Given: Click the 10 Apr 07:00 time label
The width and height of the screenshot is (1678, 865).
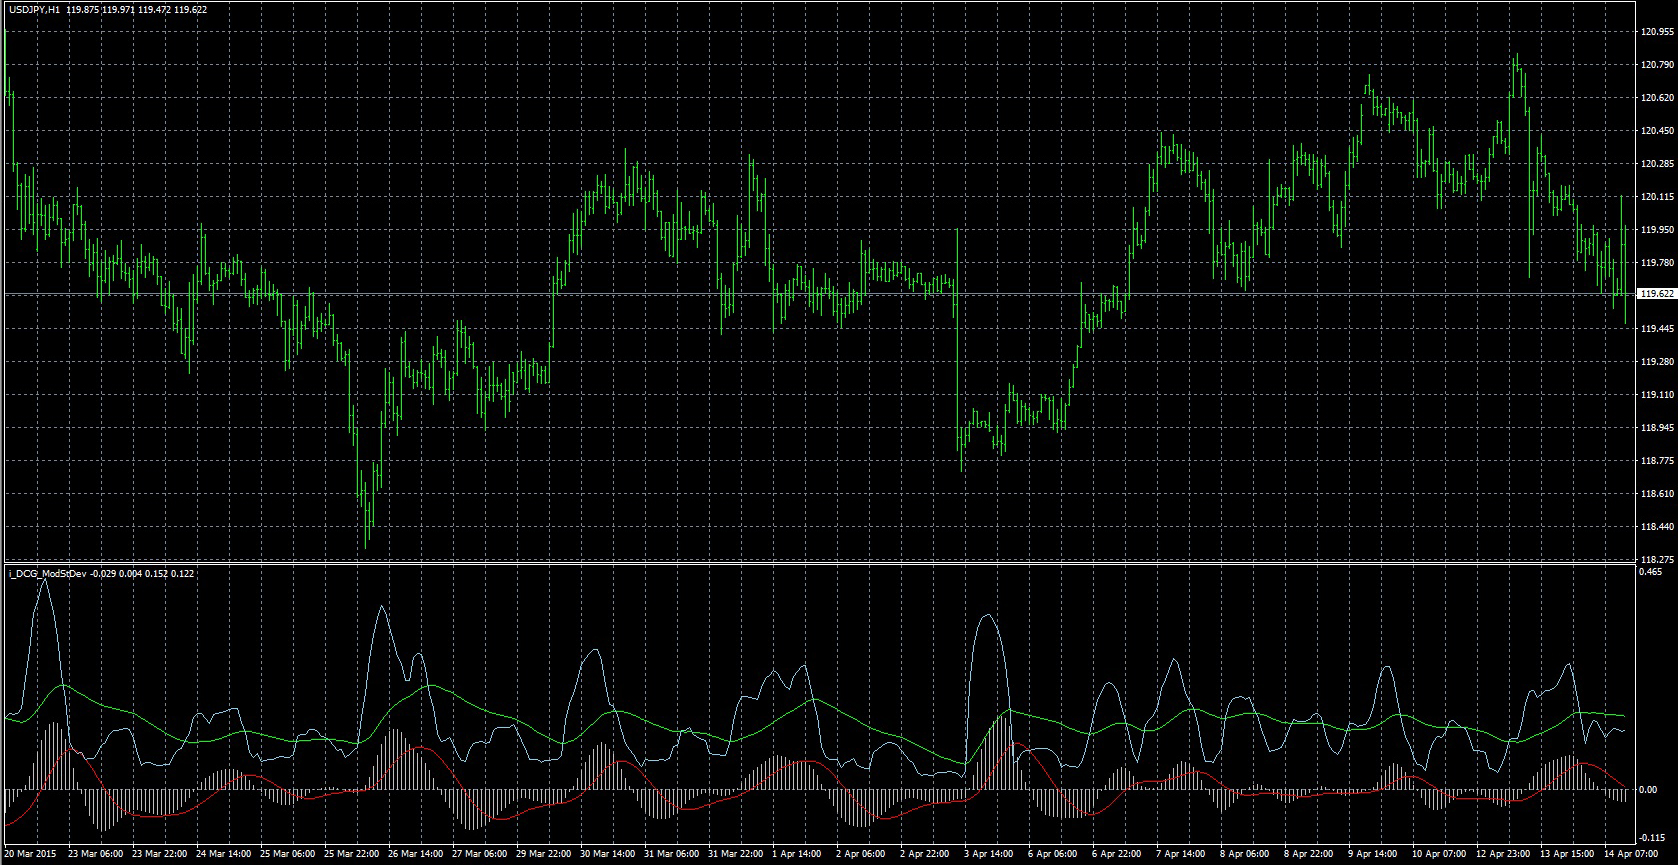Looking at the screenshot, I should tap(1440, 854).
